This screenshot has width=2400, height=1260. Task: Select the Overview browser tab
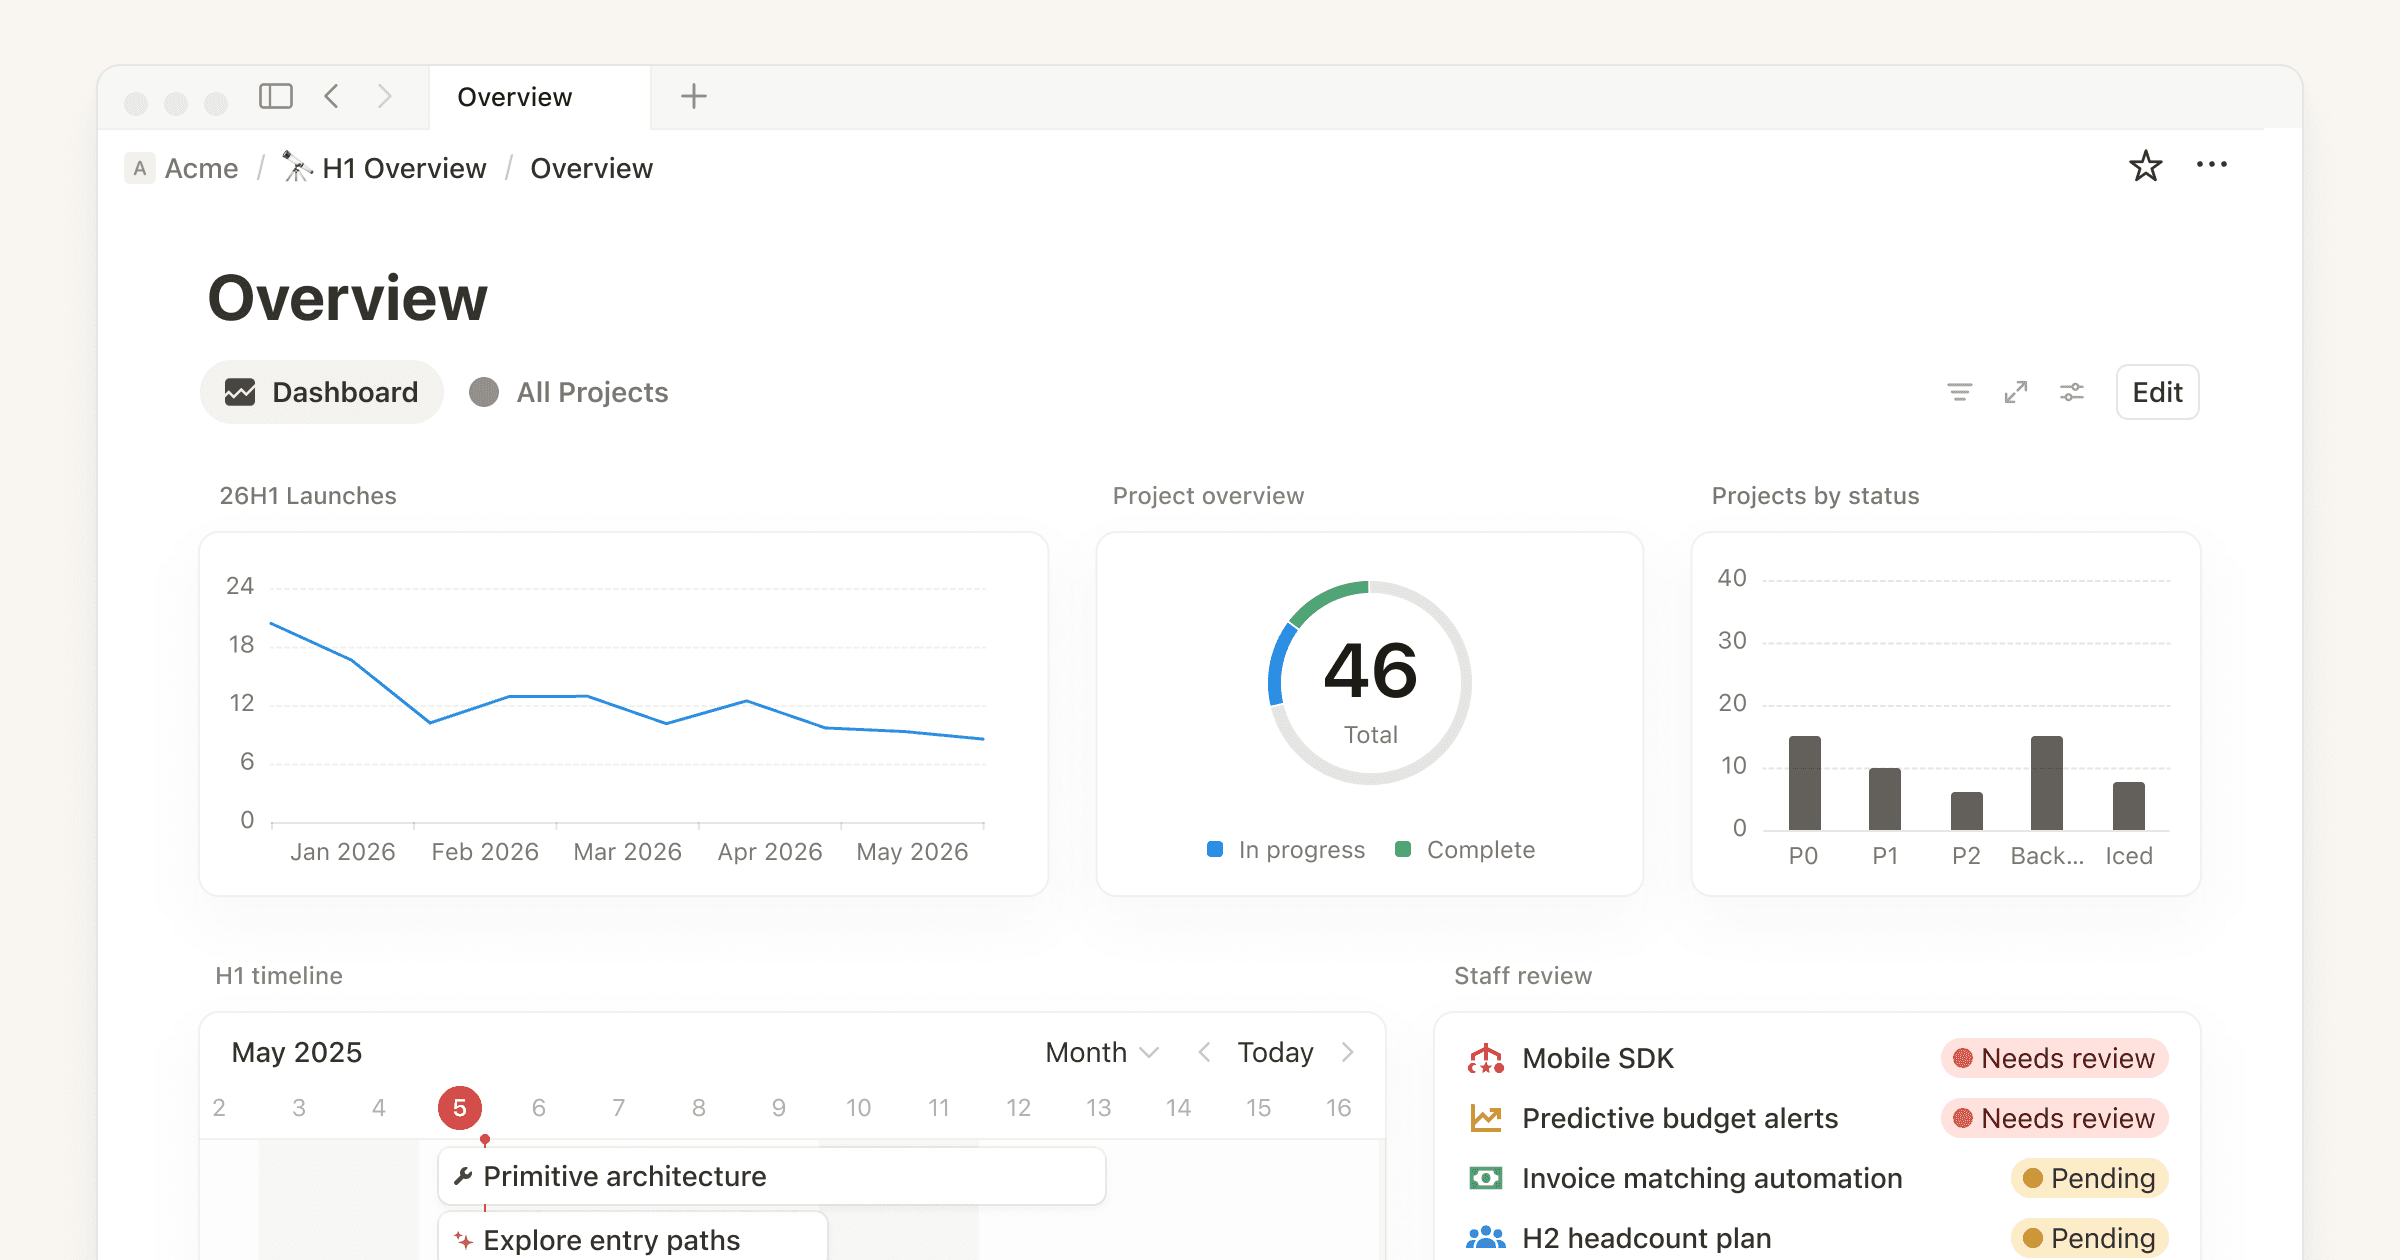click(x=514, y=96)
